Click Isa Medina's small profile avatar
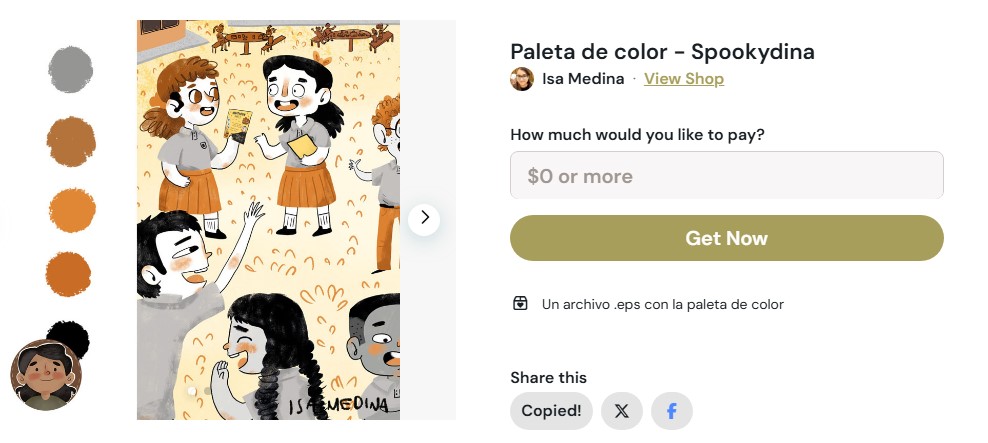 pyautogui.click(x=522, y=79)
